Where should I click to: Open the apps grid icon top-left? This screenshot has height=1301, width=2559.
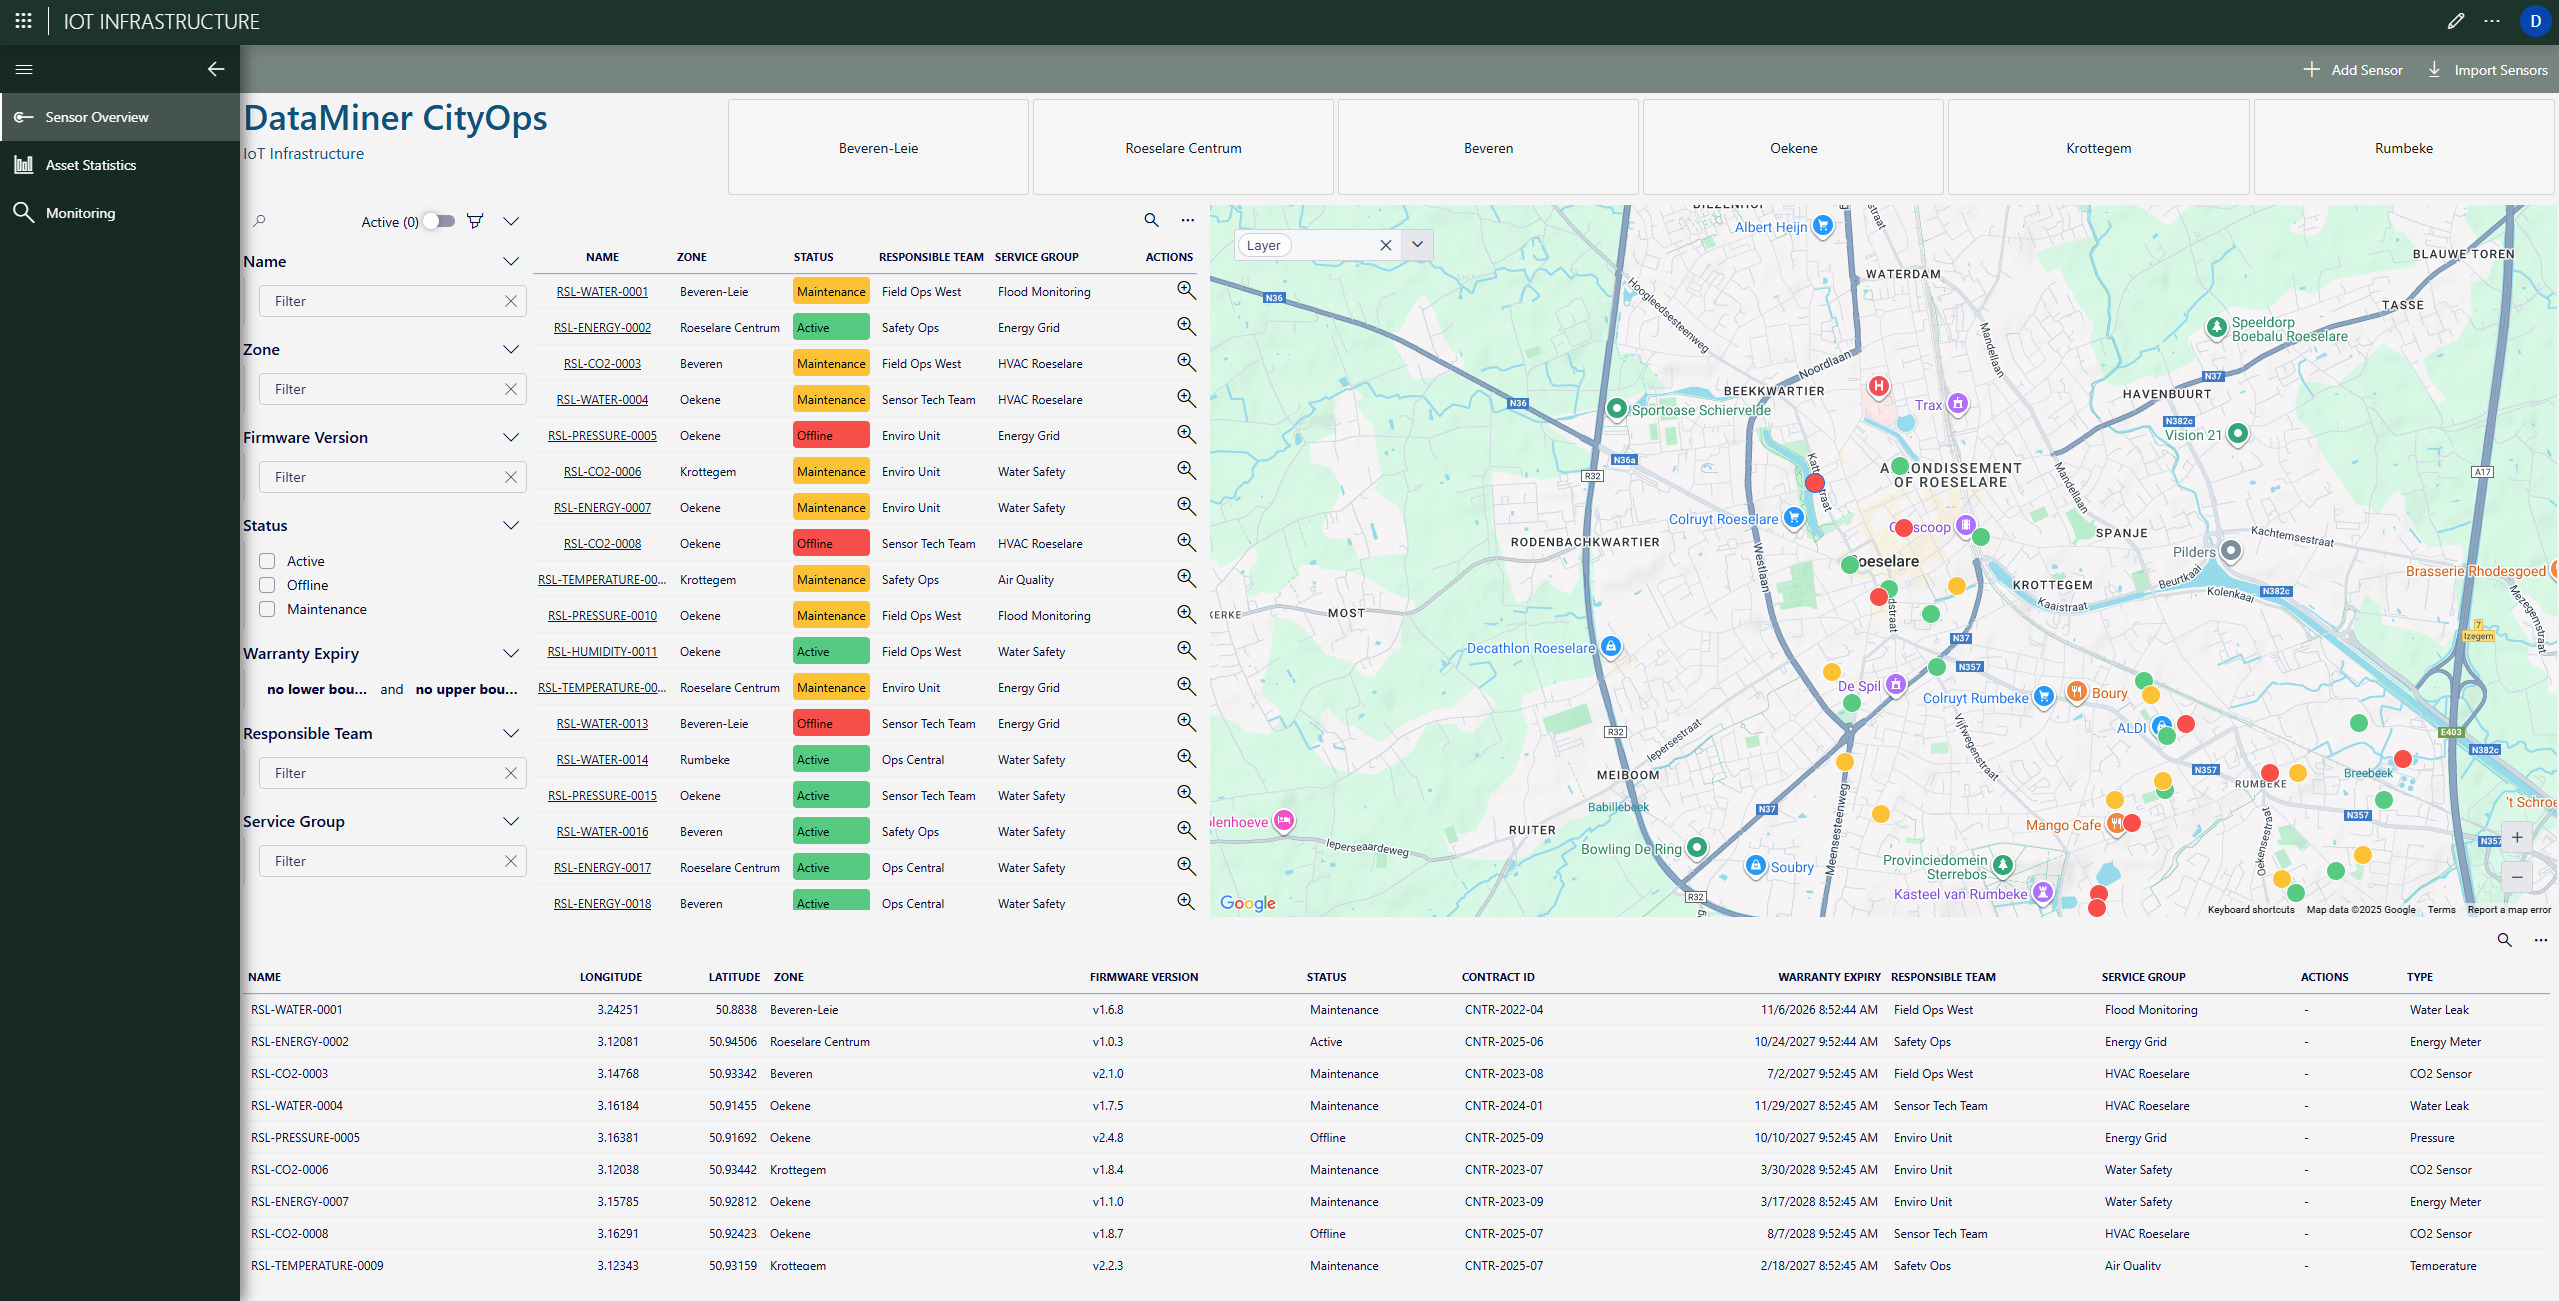[23, 21]
